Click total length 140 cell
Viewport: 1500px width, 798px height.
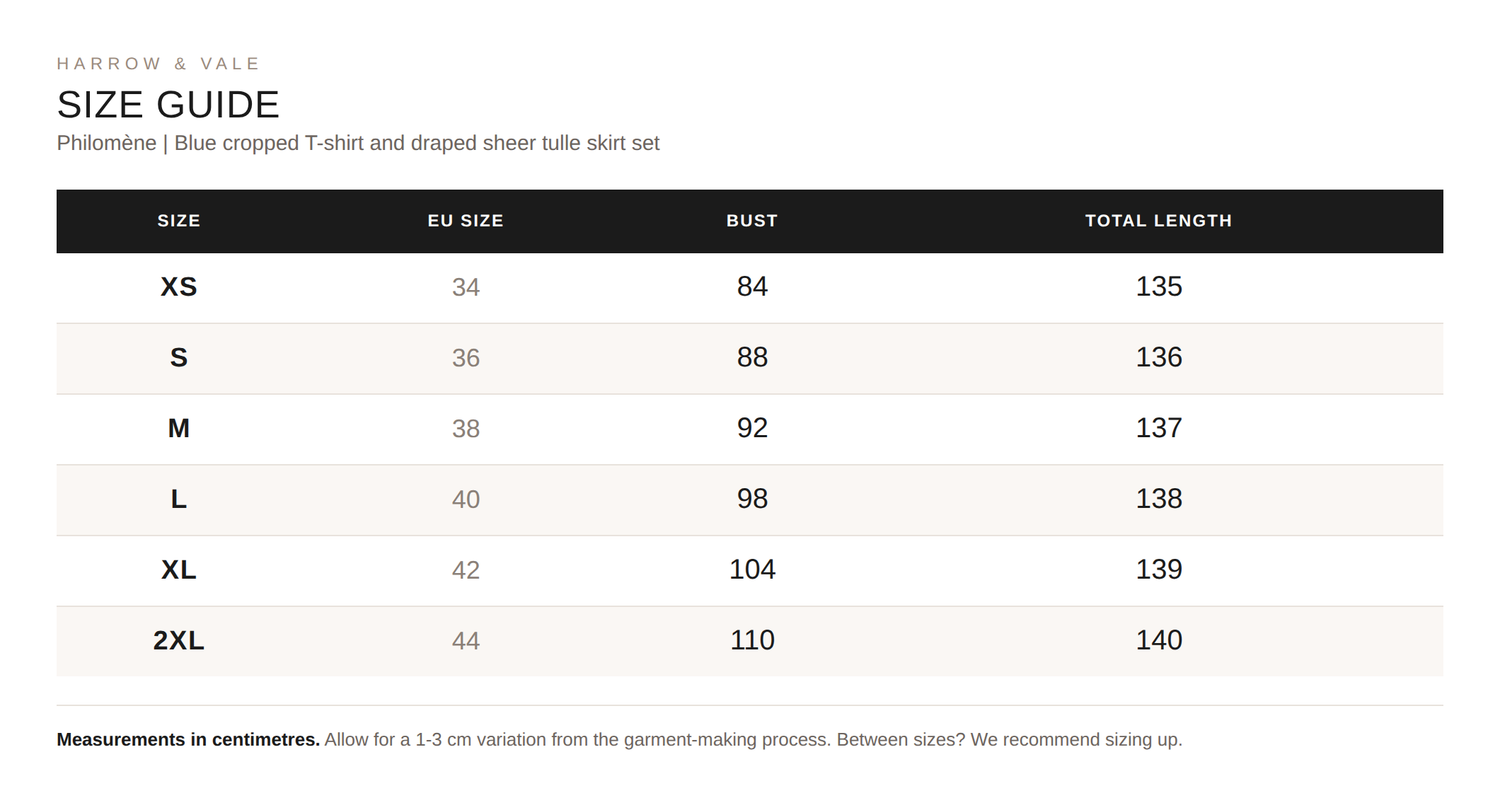tap(1159, 640)
